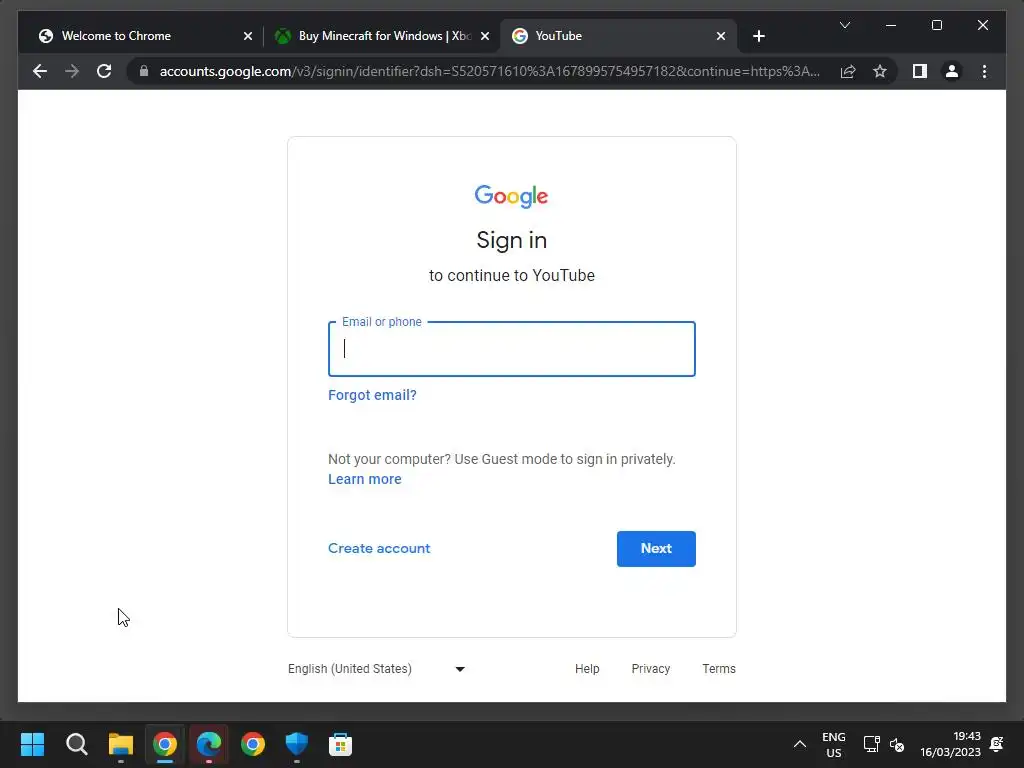Screen dimensions: 1024x768
Task: Share this page using the share icon
Action: 848,71
